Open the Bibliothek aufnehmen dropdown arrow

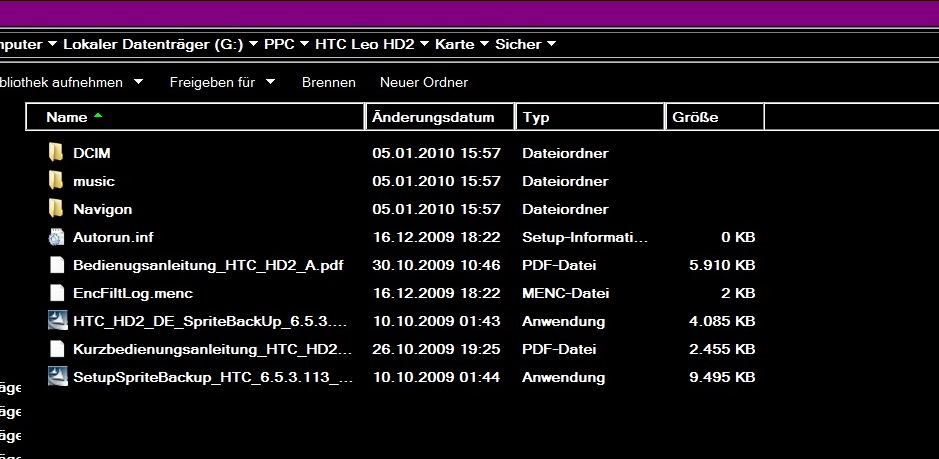click(138, 81)
